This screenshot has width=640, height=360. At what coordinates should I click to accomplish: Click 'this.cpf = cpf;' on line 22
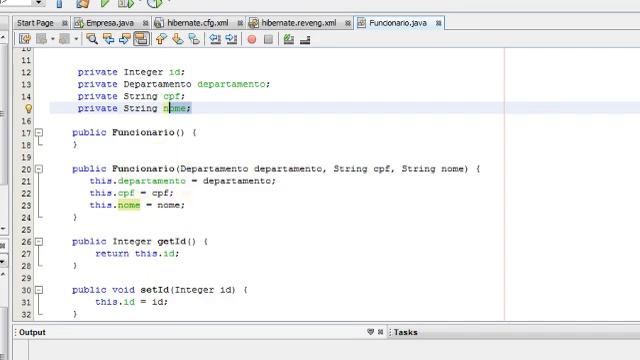tap(131, 193)
